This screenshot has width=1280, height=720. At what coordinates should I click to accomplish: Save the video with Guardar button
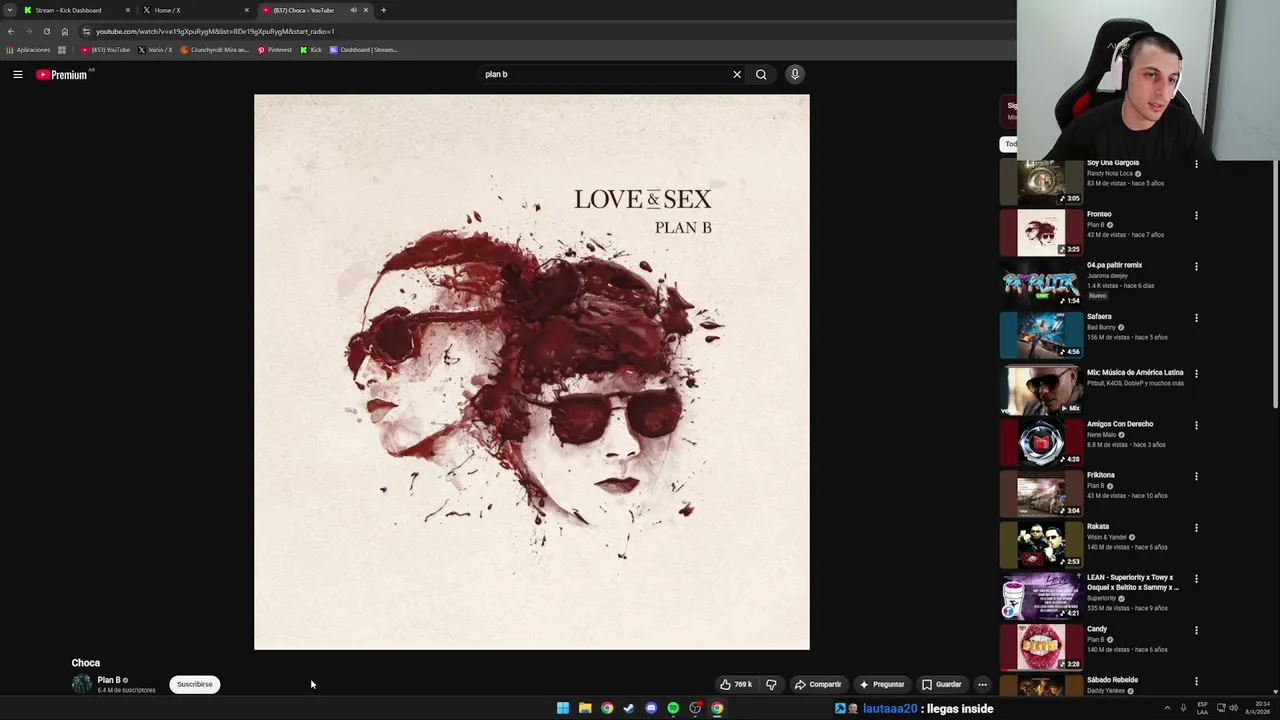(x=942, y=684)
